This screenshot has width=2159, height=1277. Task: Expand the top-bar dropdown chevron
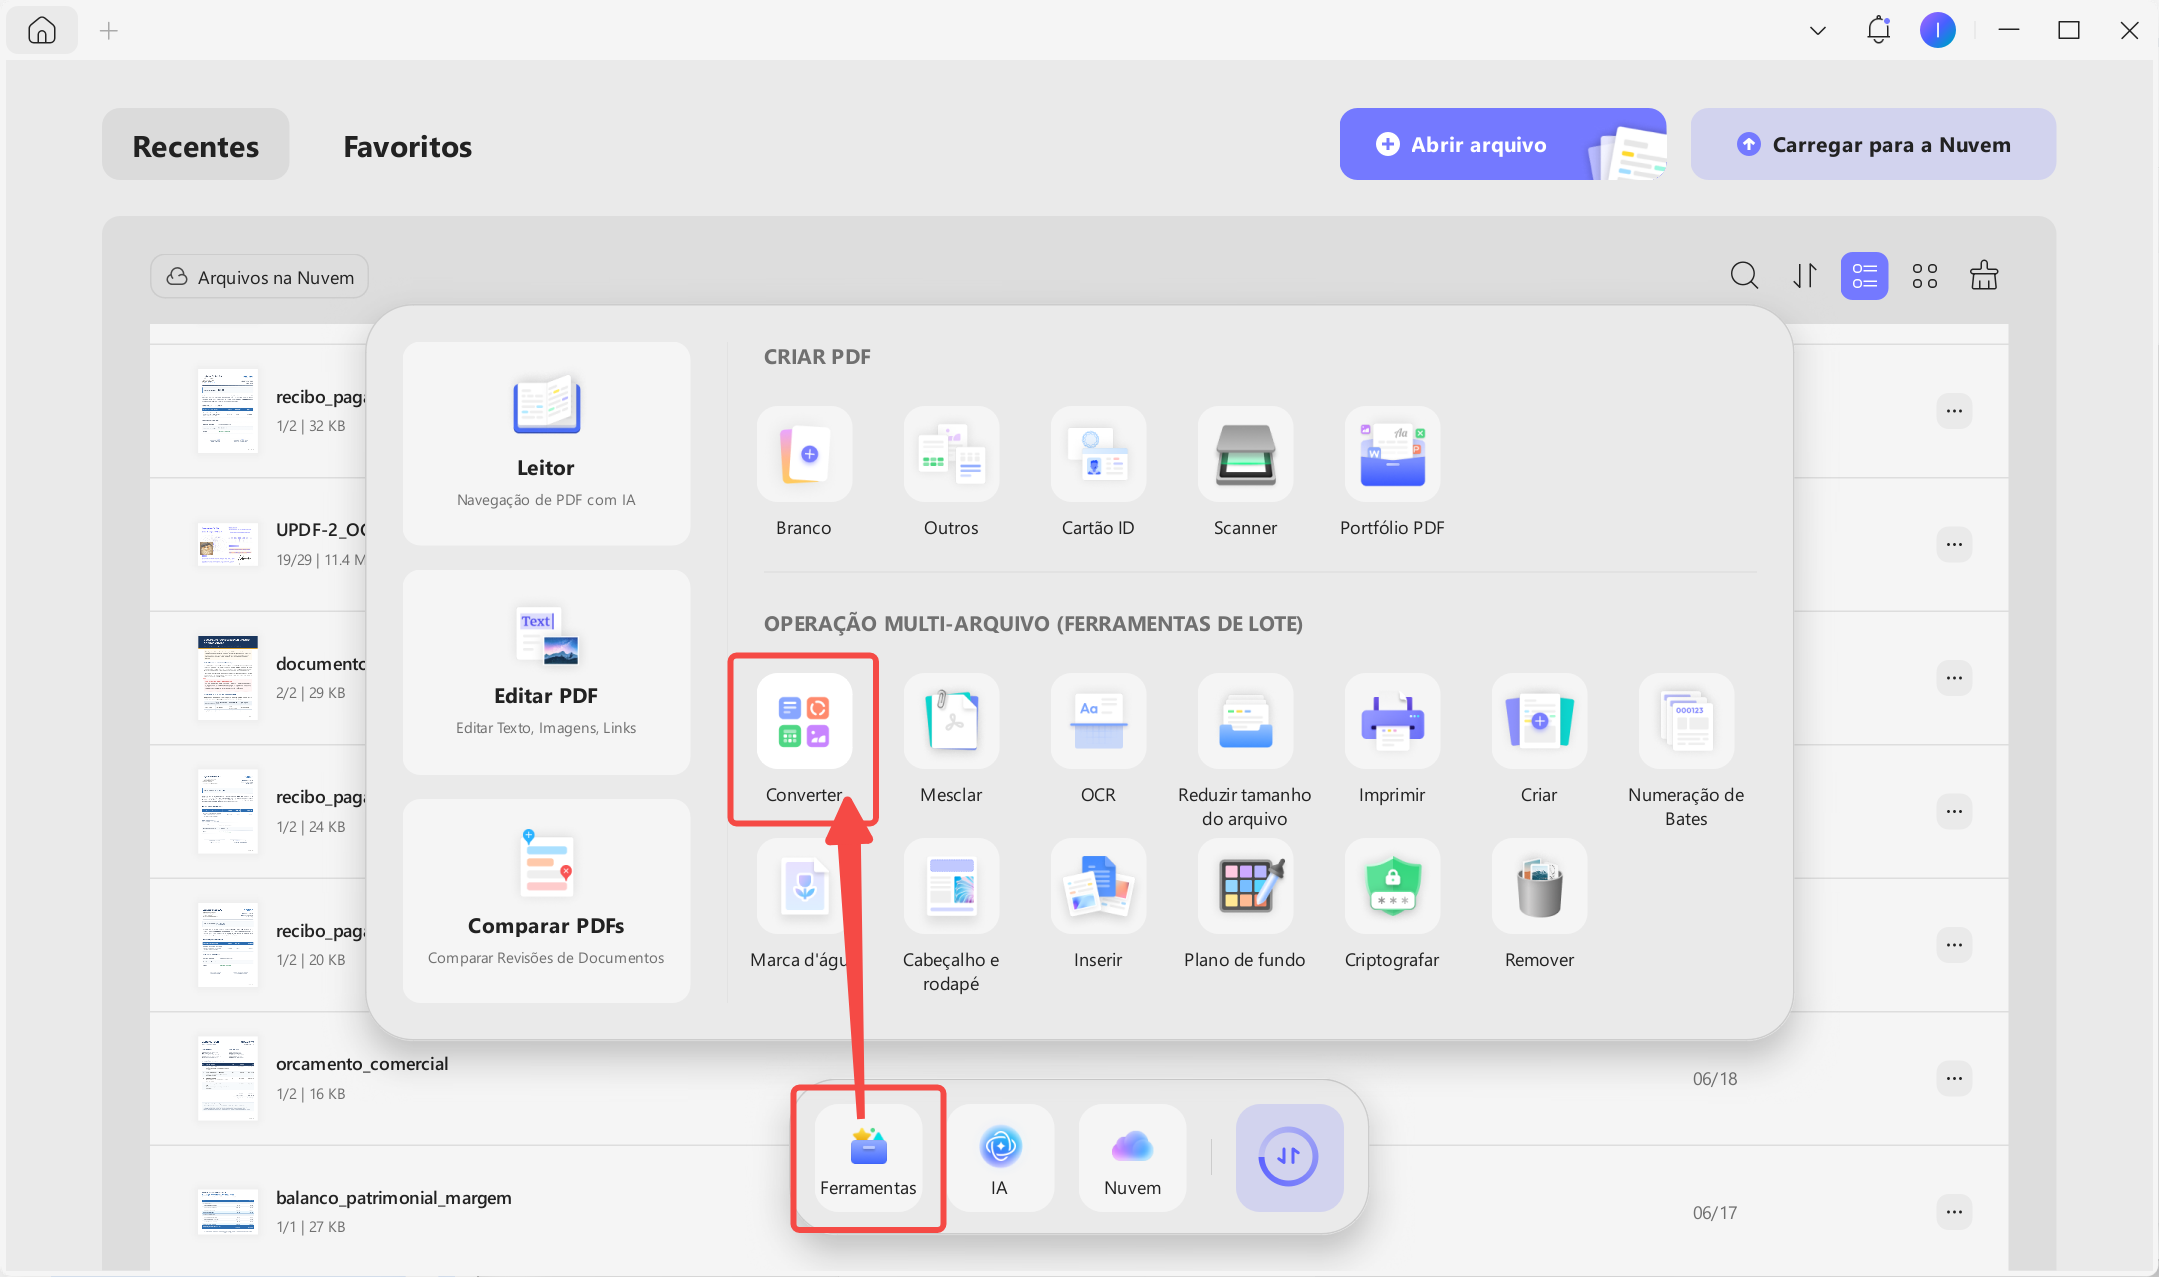pos(1818,31)
